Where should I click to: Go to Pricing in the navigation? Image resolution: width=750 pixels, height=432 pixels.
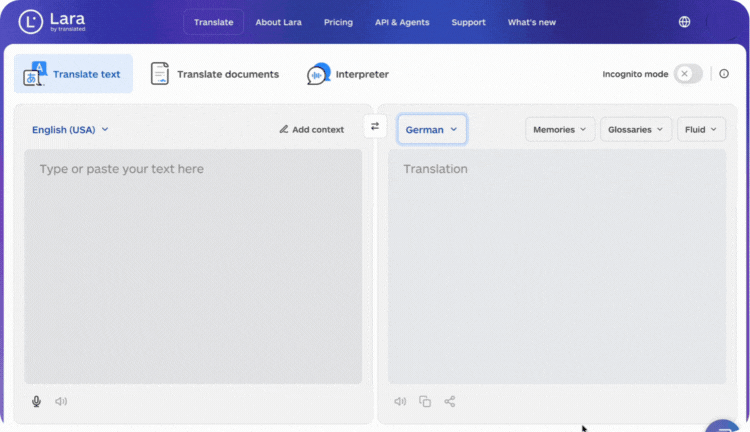coord(338,22)
